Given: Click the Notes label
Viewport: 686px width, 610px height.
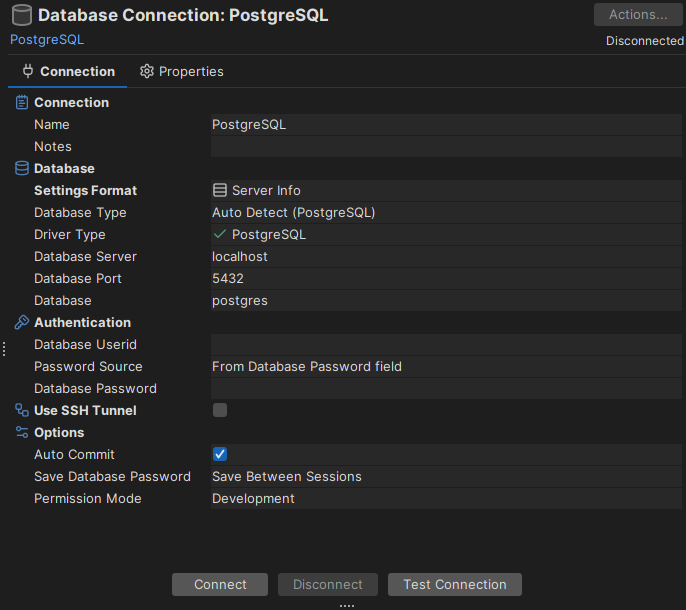Looking at the screenshot, I should pyautogui.click(x=52, y=147).
